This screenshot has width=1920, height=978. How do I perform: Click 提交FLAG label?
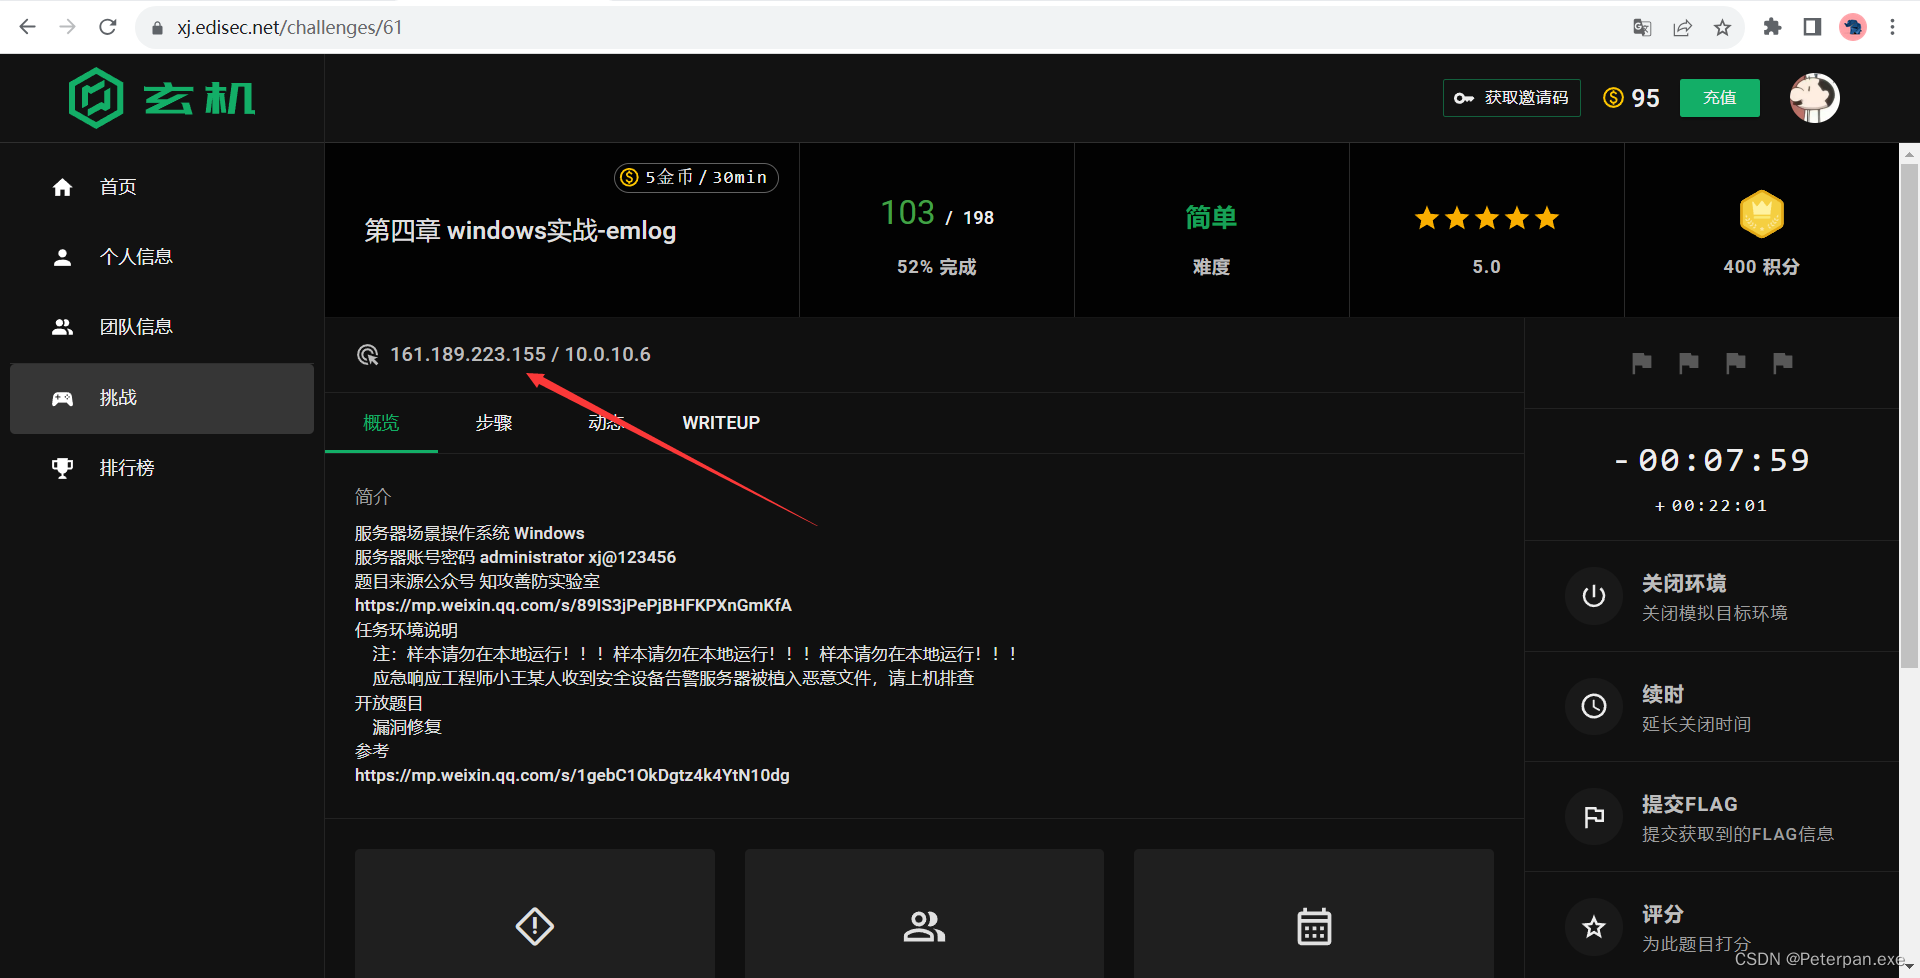(x=1690, y=805)
